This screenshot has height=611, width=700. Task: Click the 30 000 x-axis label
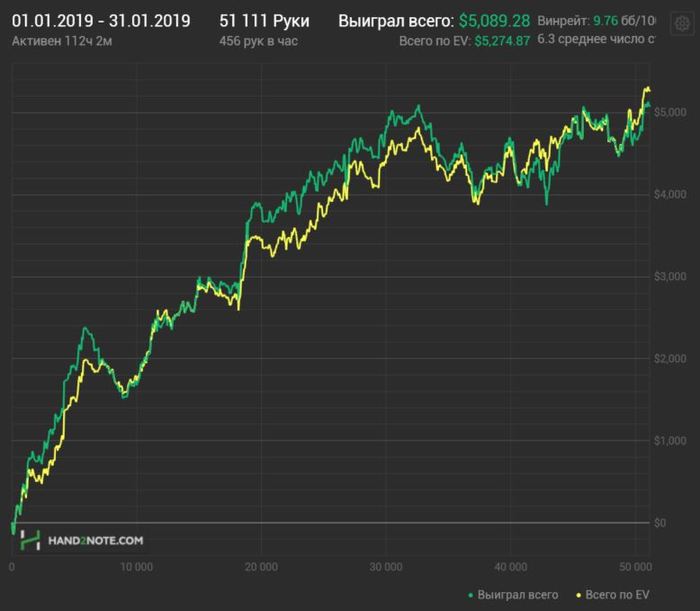pos(386,567)
